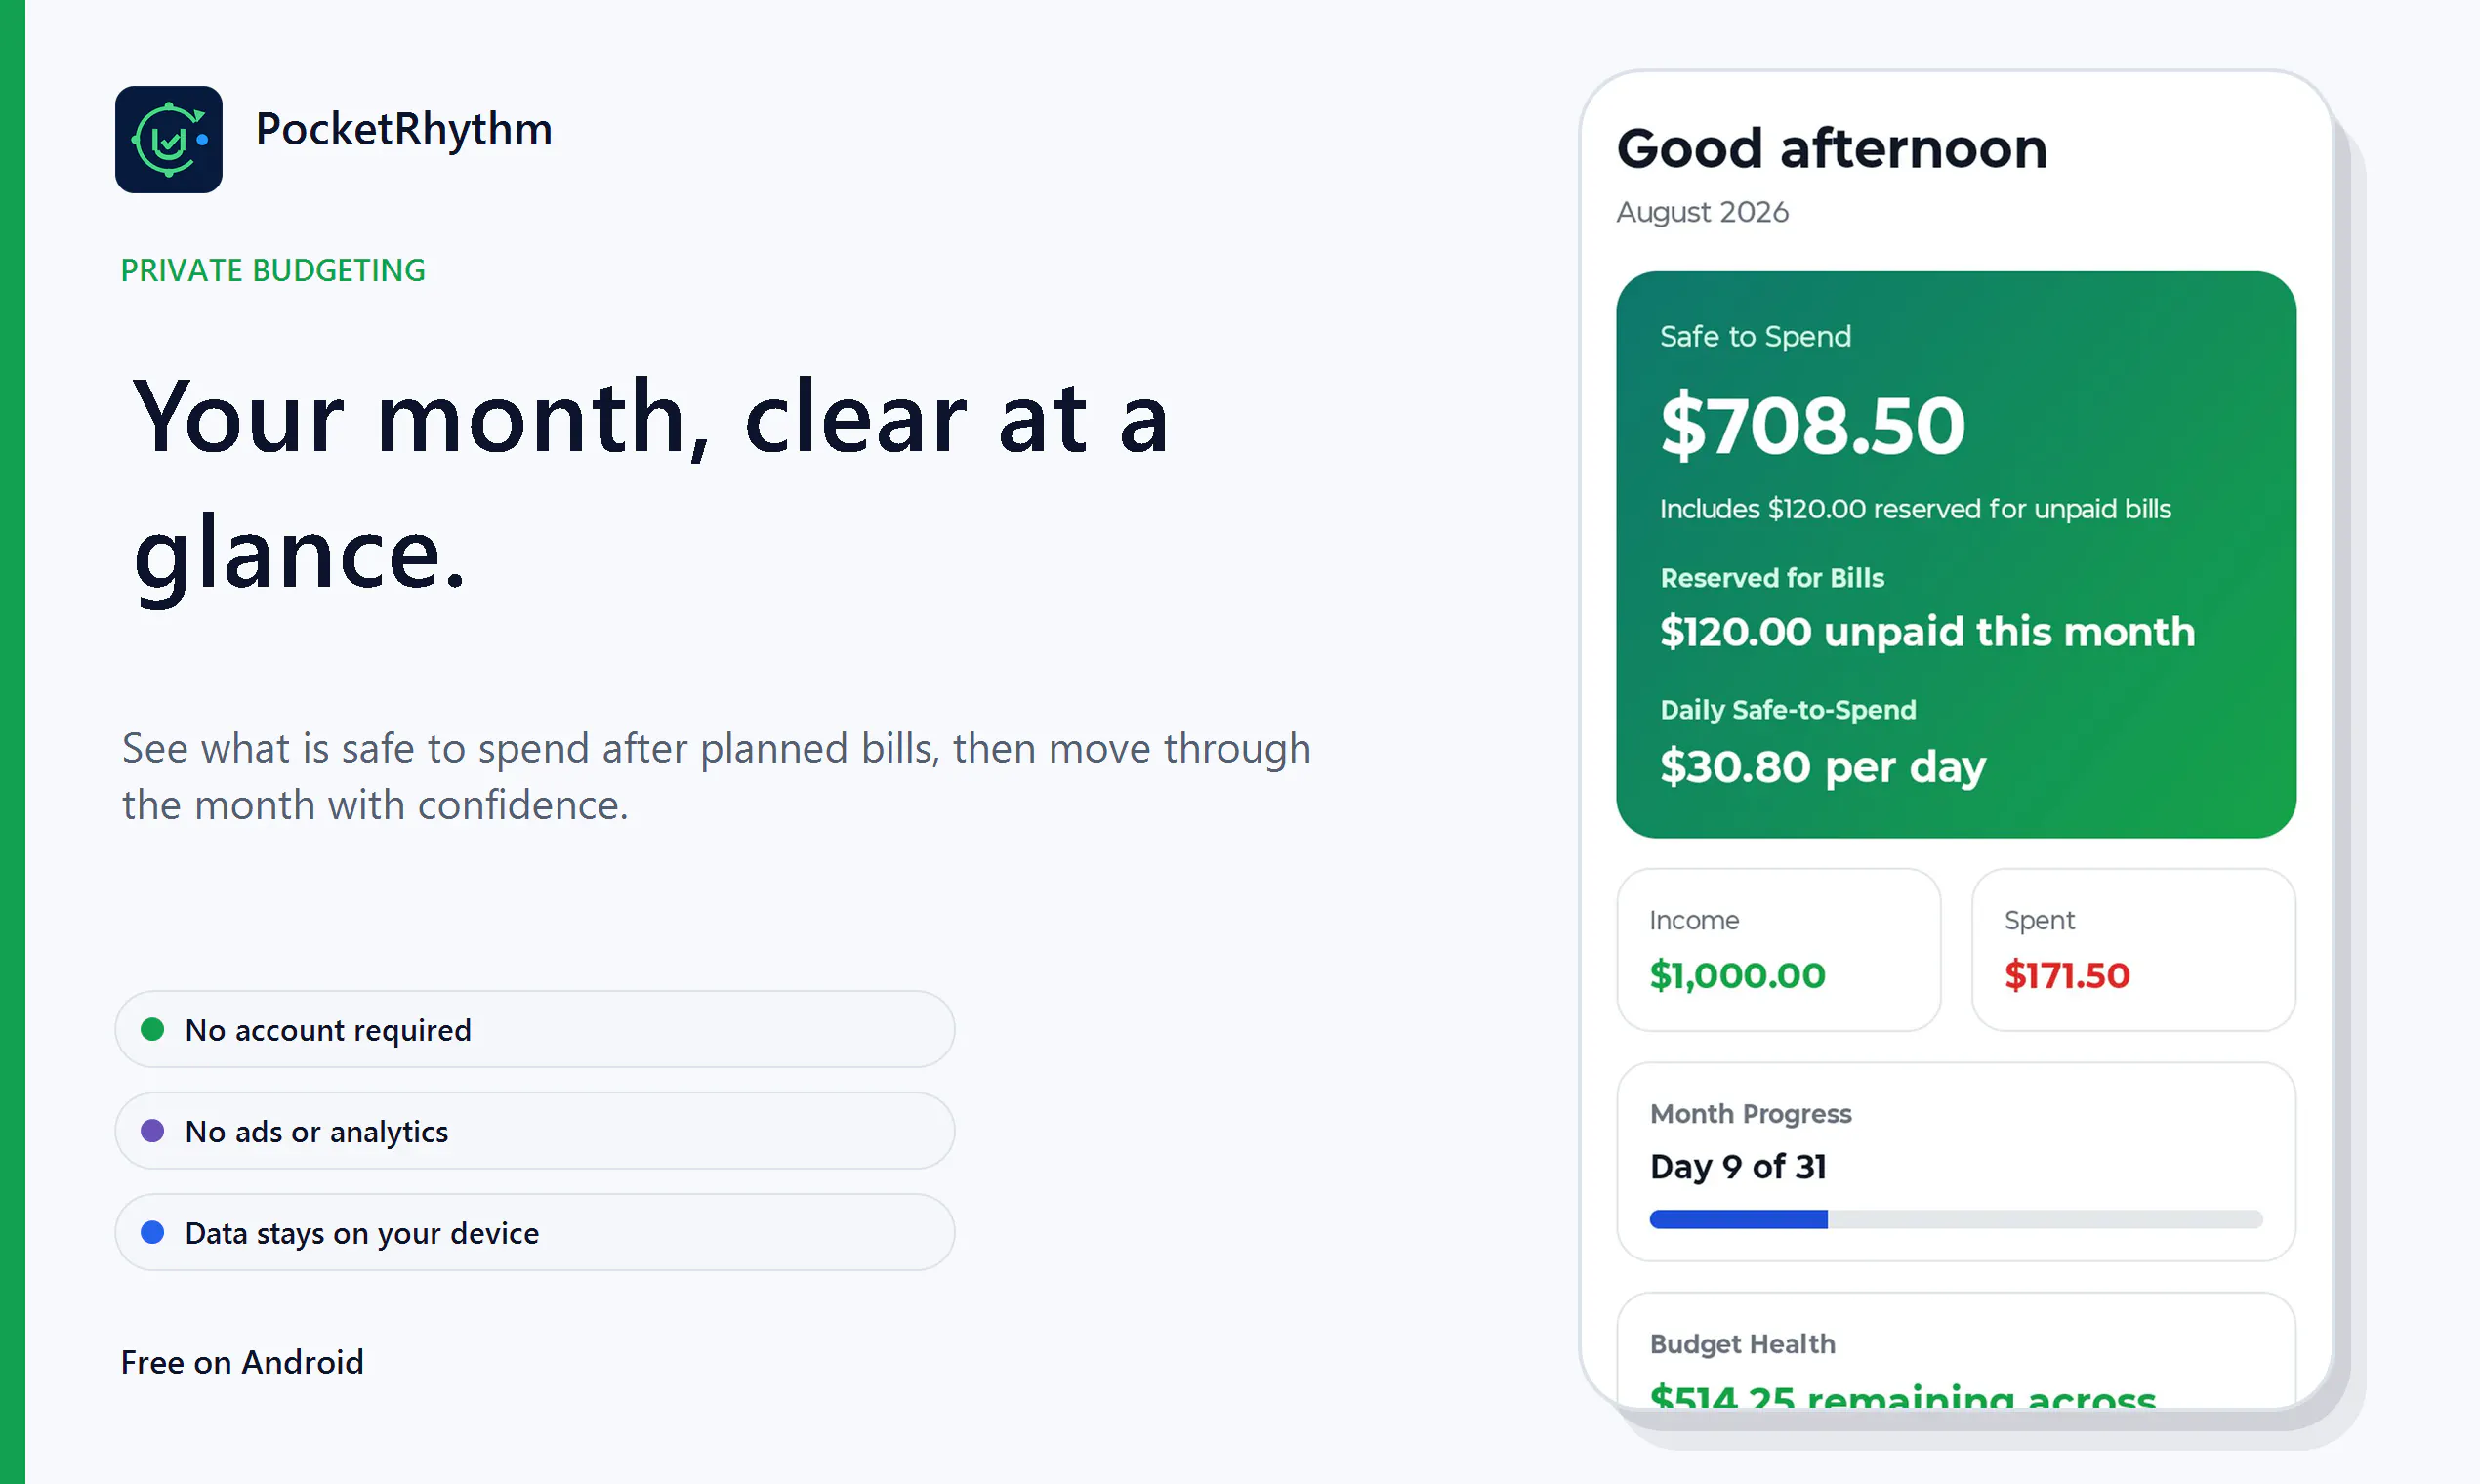Open the Spent card showing $171.50

coord(2133,950)
